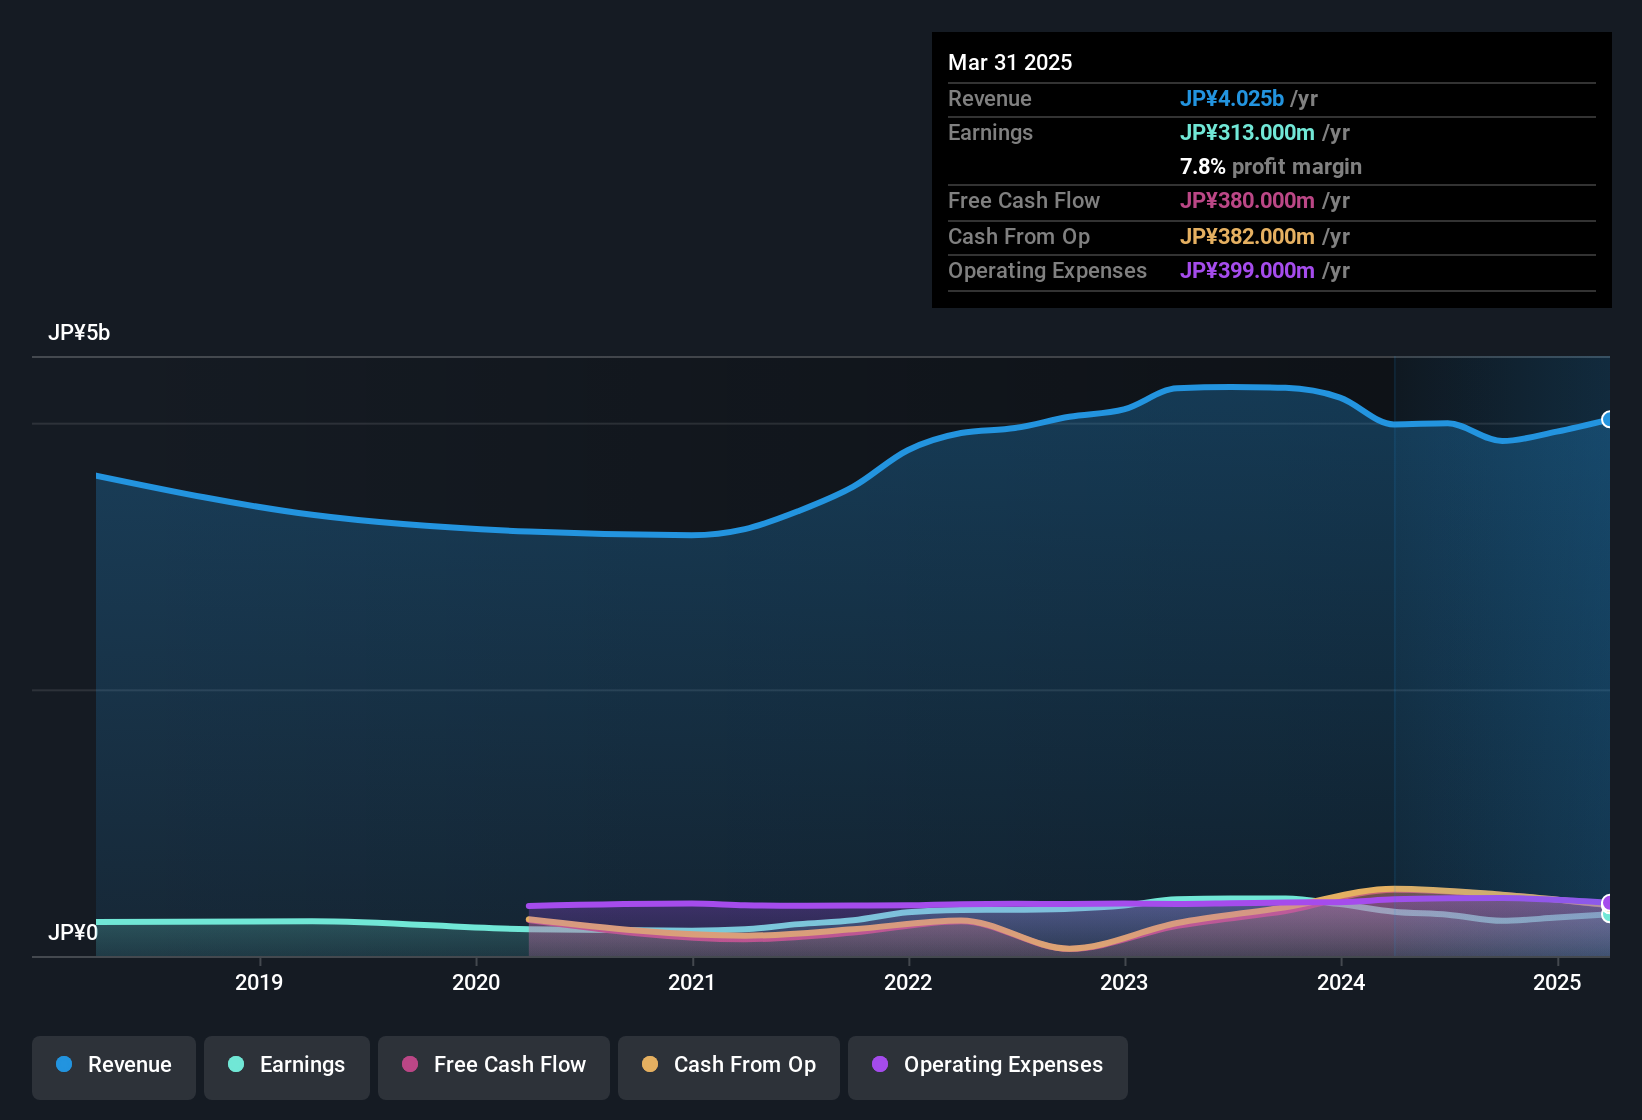This screenshot has width=1642, height=1120.
Task: Click the Free Cash Flow label in tooltip
Action: pos(1024,200)
